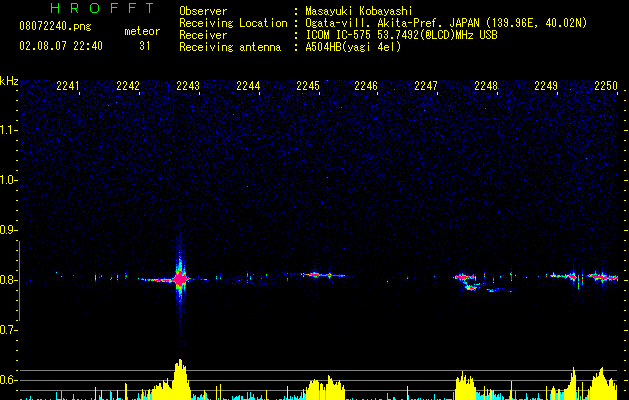Click the 2243 time marker
629x400 pixels.
click(188, 86)
